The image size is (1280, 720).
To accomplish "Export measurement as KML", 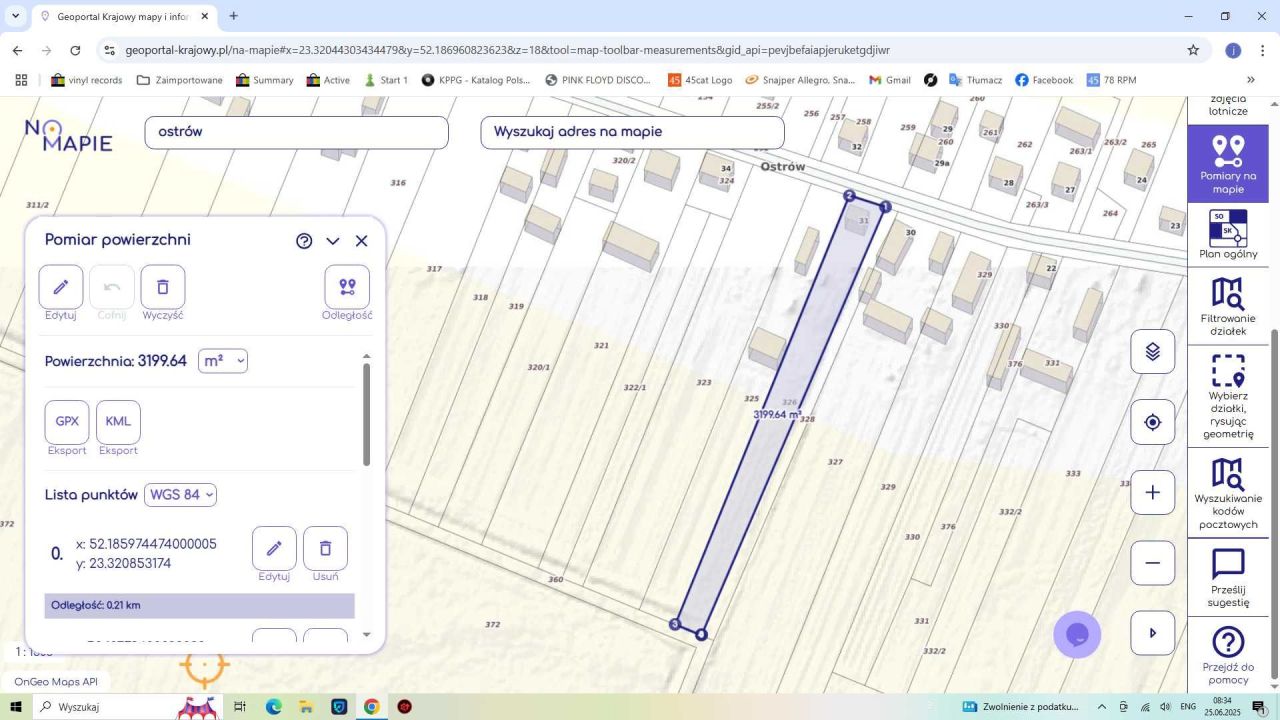I will point(118,422).
